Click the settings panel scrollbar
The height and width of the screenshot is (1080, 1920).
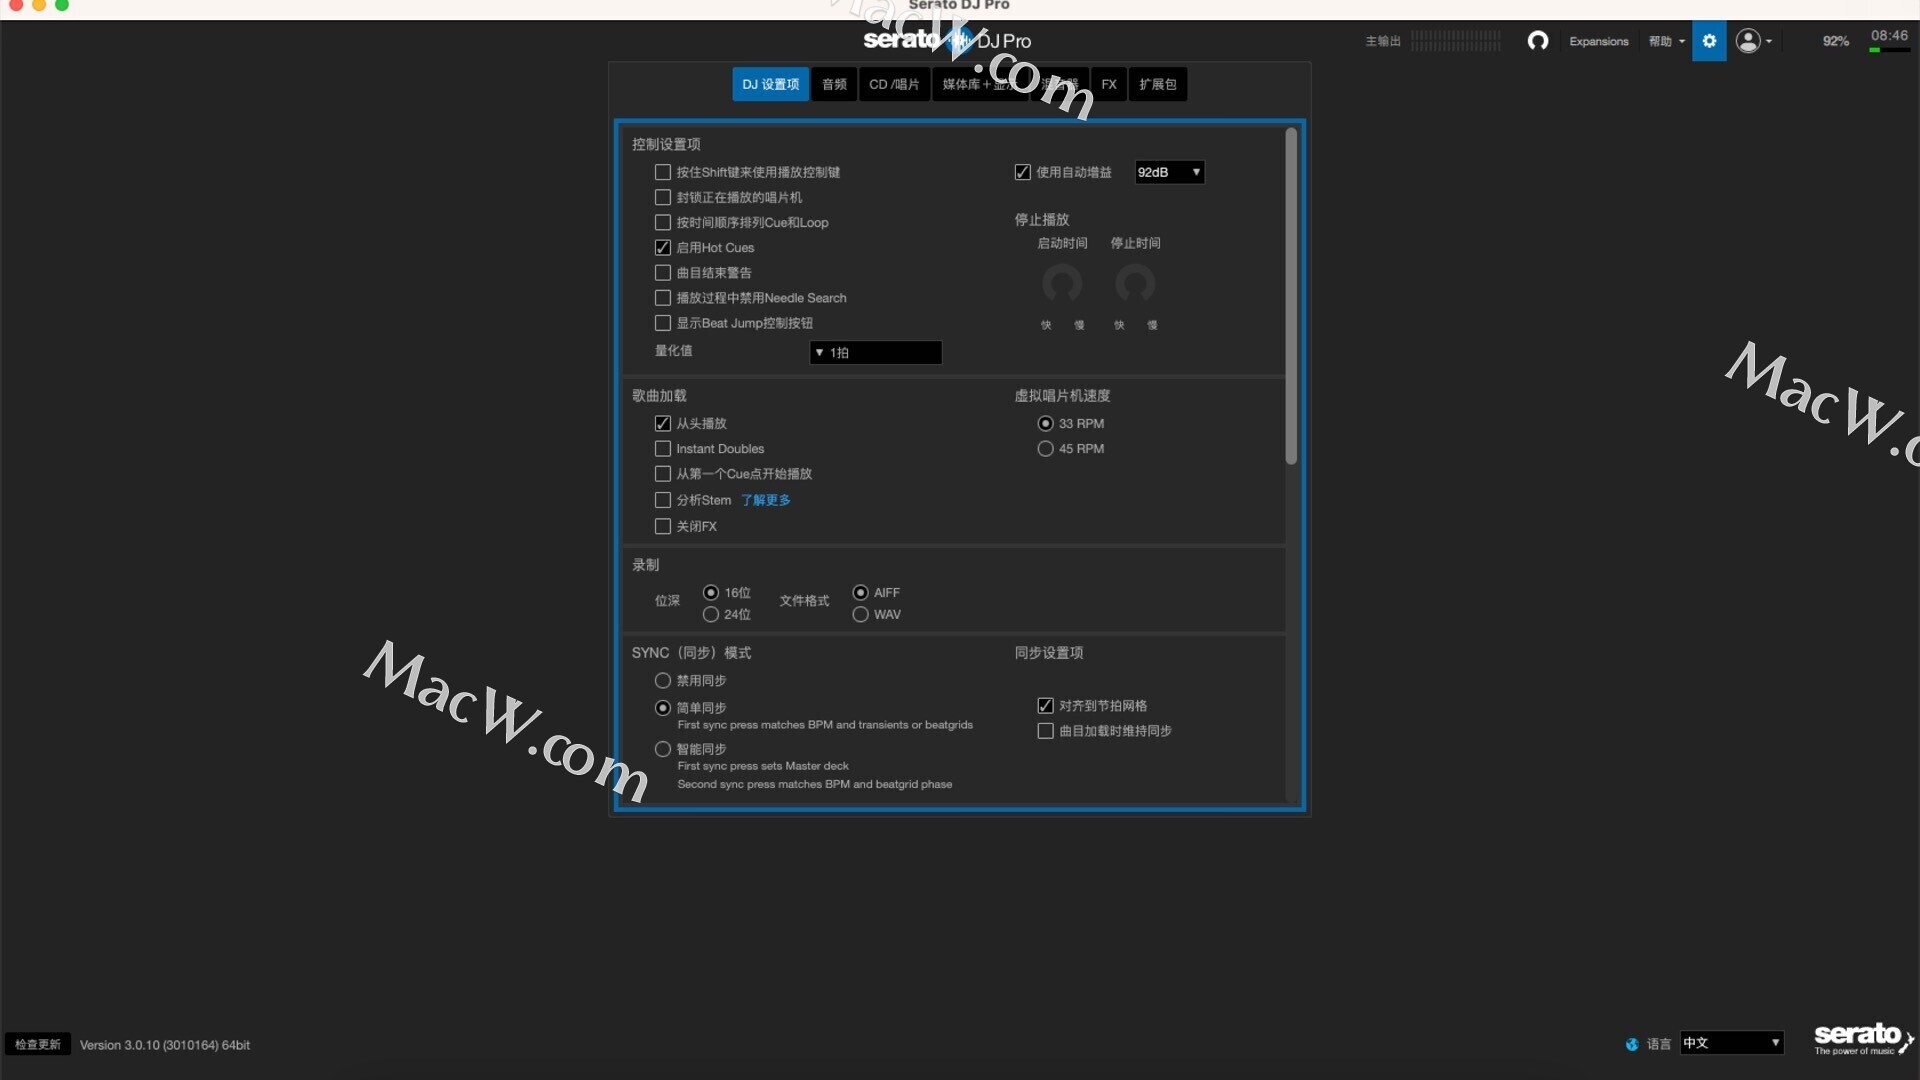(x=1291, y=296)
